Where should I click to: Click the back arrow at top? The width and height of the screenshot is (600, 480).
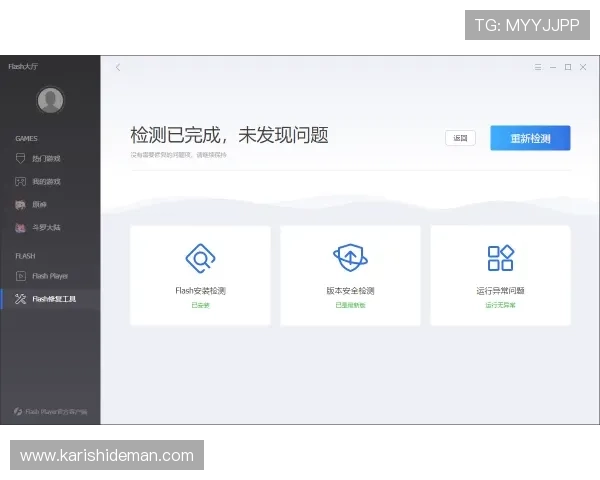[x=118, y=67]
